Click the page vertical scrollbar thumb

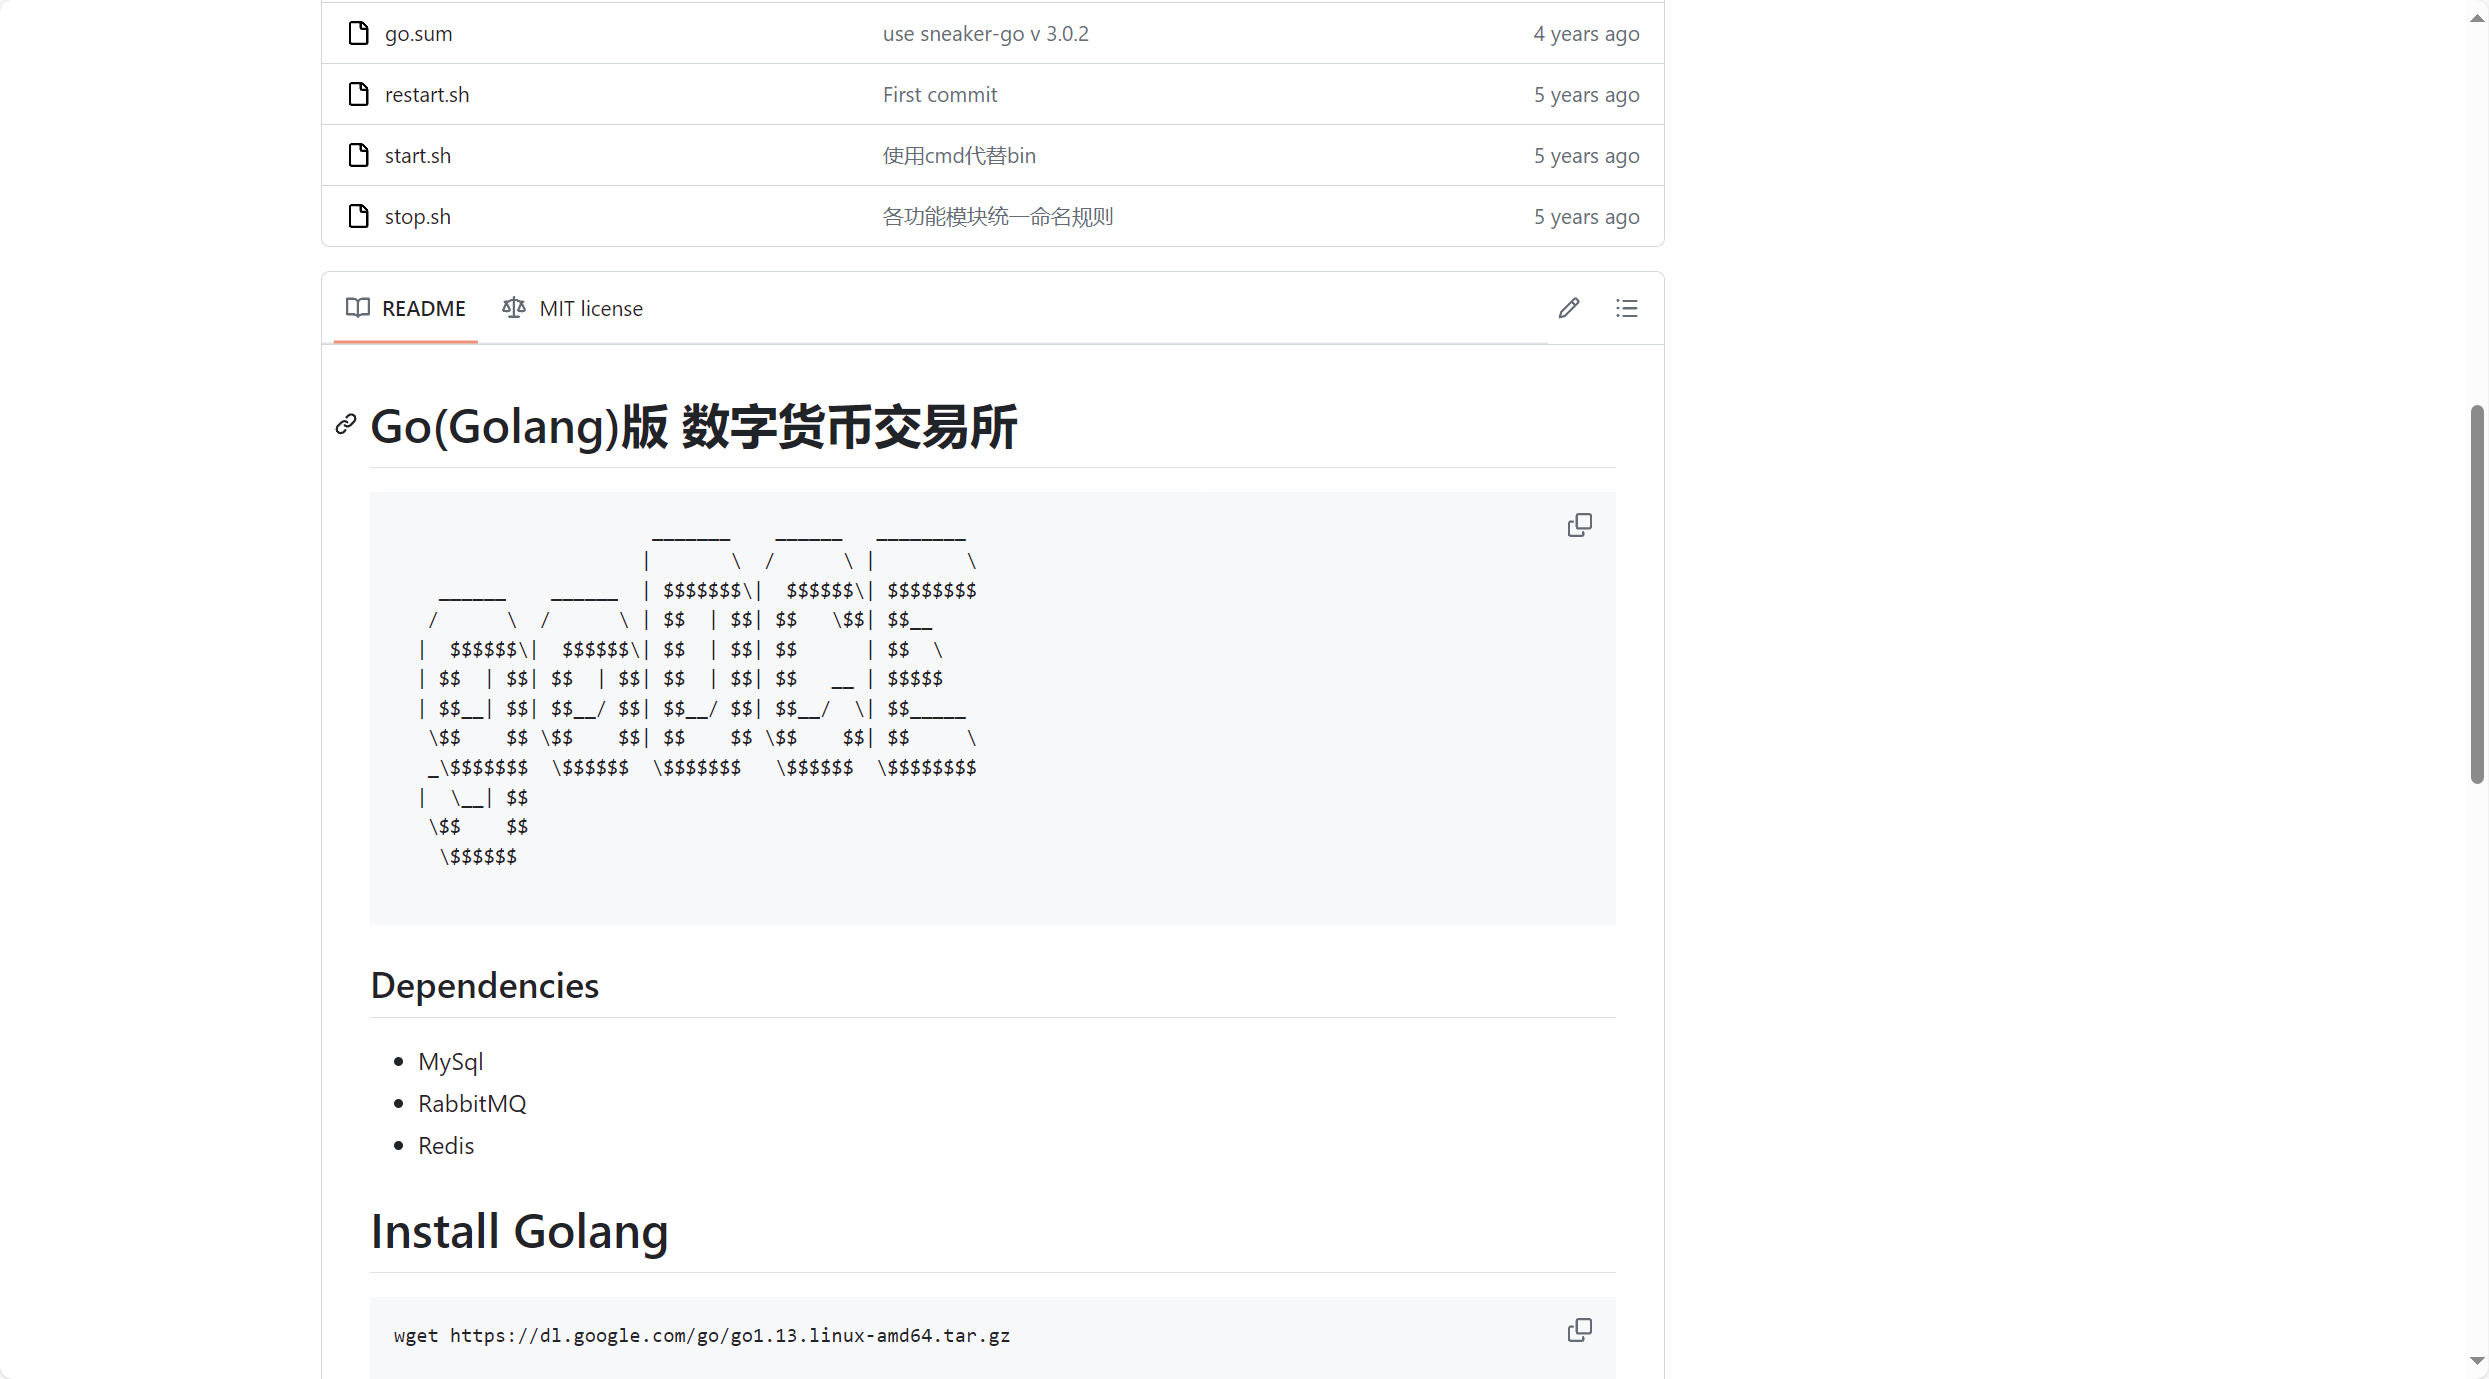pyautogui.click(x=2477, y=594)
